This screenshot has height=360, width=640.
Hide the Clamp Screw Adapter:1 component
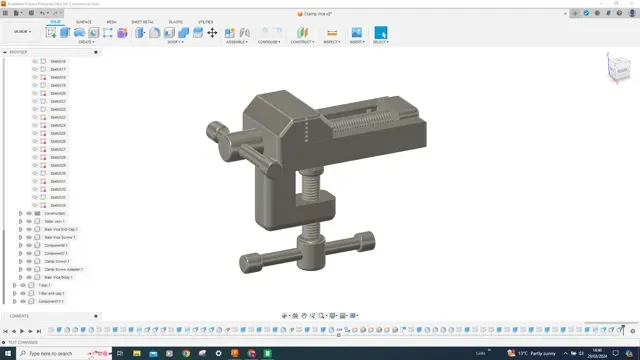pyautogui.click(x=29, y=269)
